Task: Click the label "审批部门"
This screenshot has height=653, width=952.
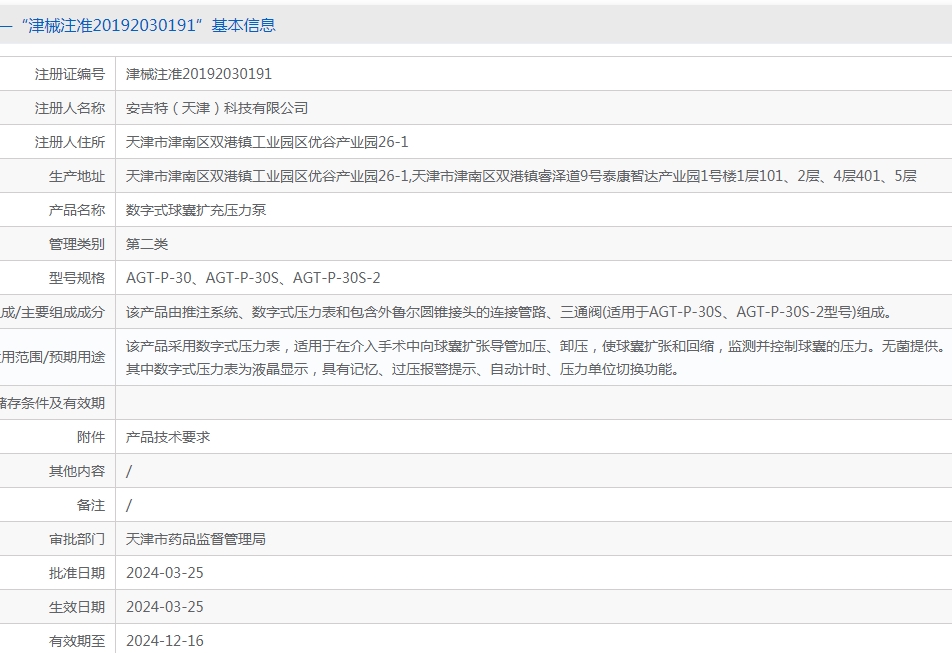Action: click(77, 539)
